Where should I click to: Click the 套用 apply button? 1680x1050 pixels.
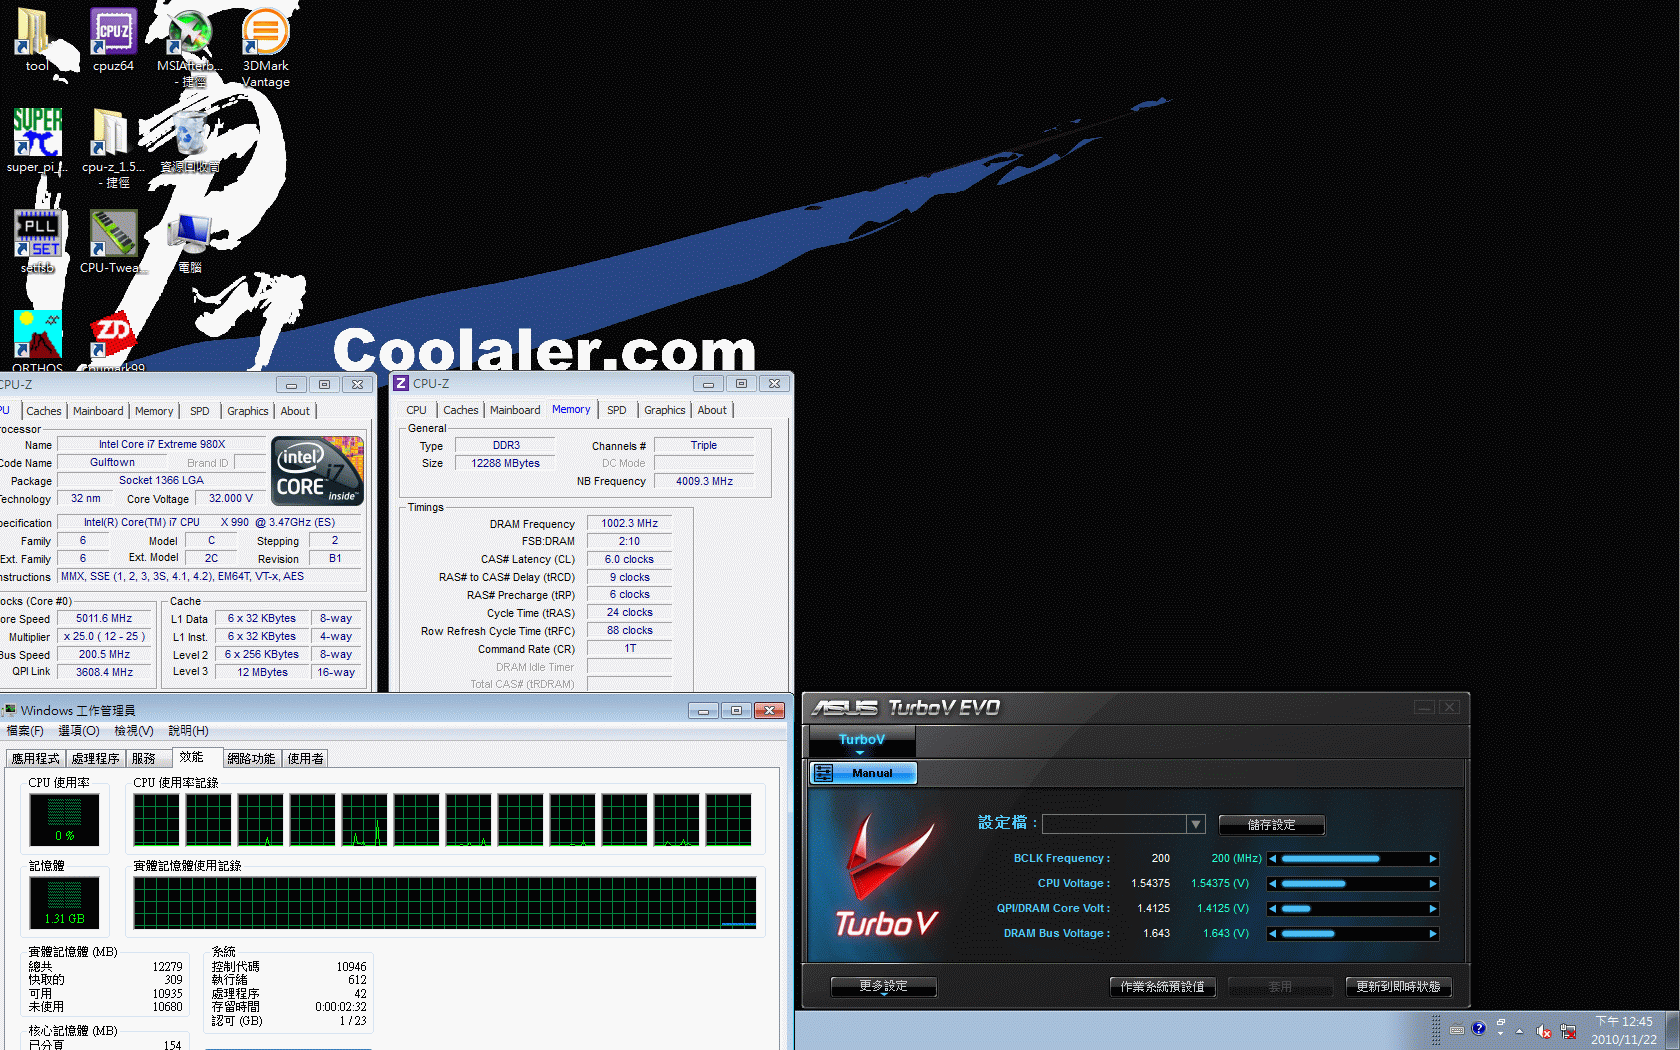click(x=1280, y=987)
